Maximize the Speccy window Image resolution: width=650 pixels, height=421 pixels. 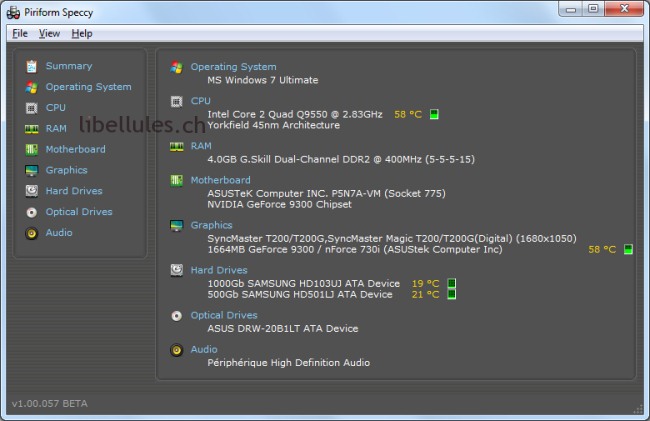coord(593,9)
